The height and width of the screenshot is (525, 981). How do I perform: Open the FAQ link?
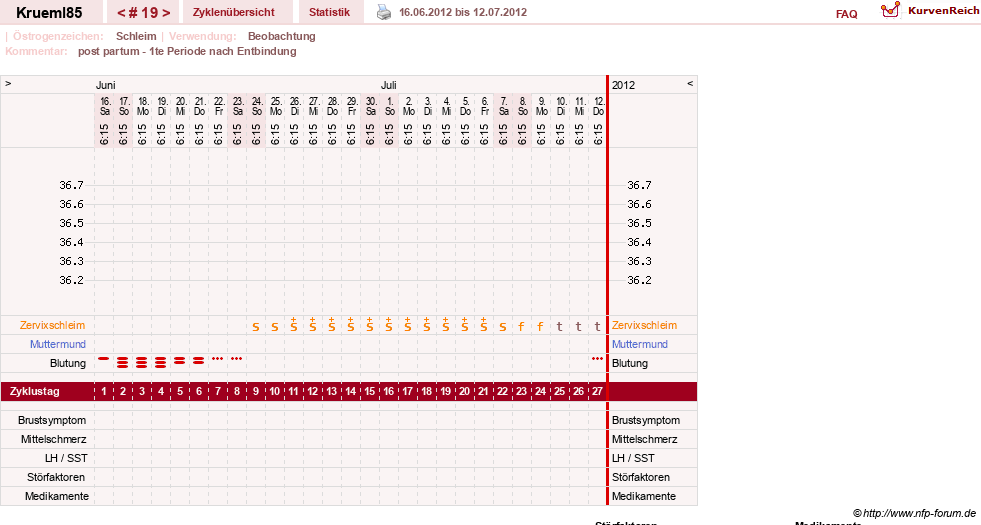coord(846,14)
